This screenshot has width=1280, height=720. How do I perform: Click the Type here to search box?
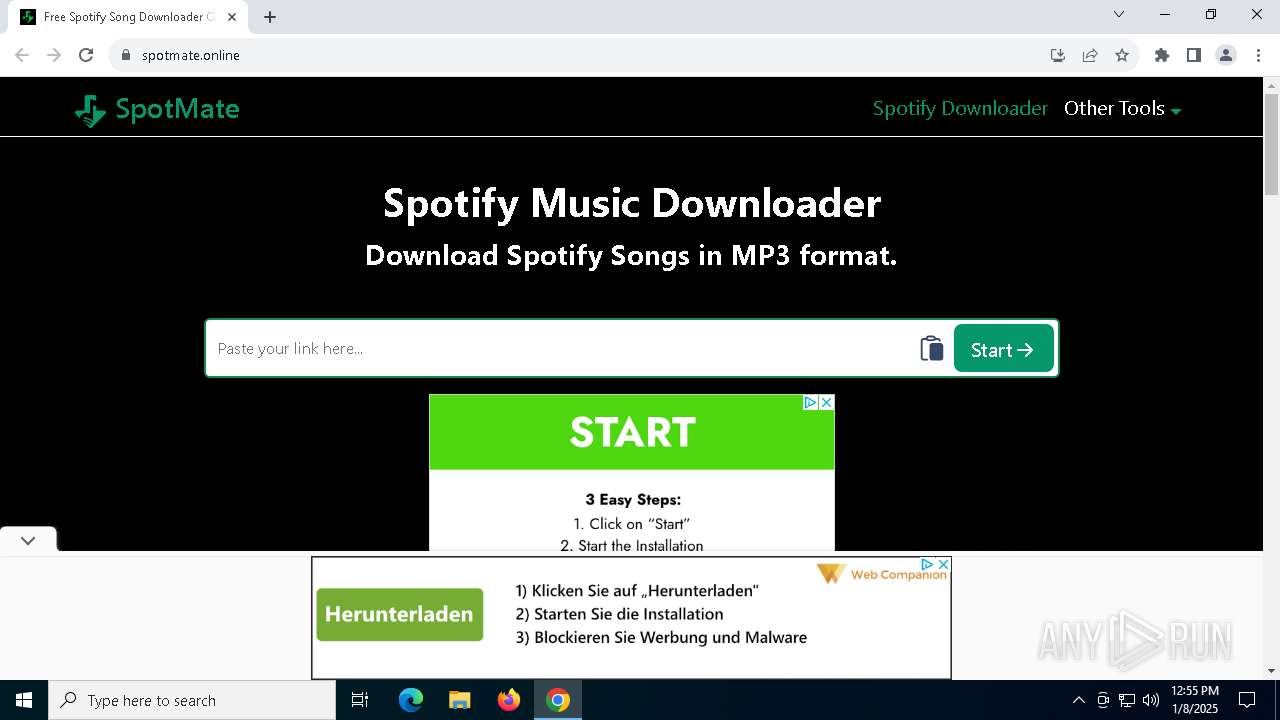point(192,700)
